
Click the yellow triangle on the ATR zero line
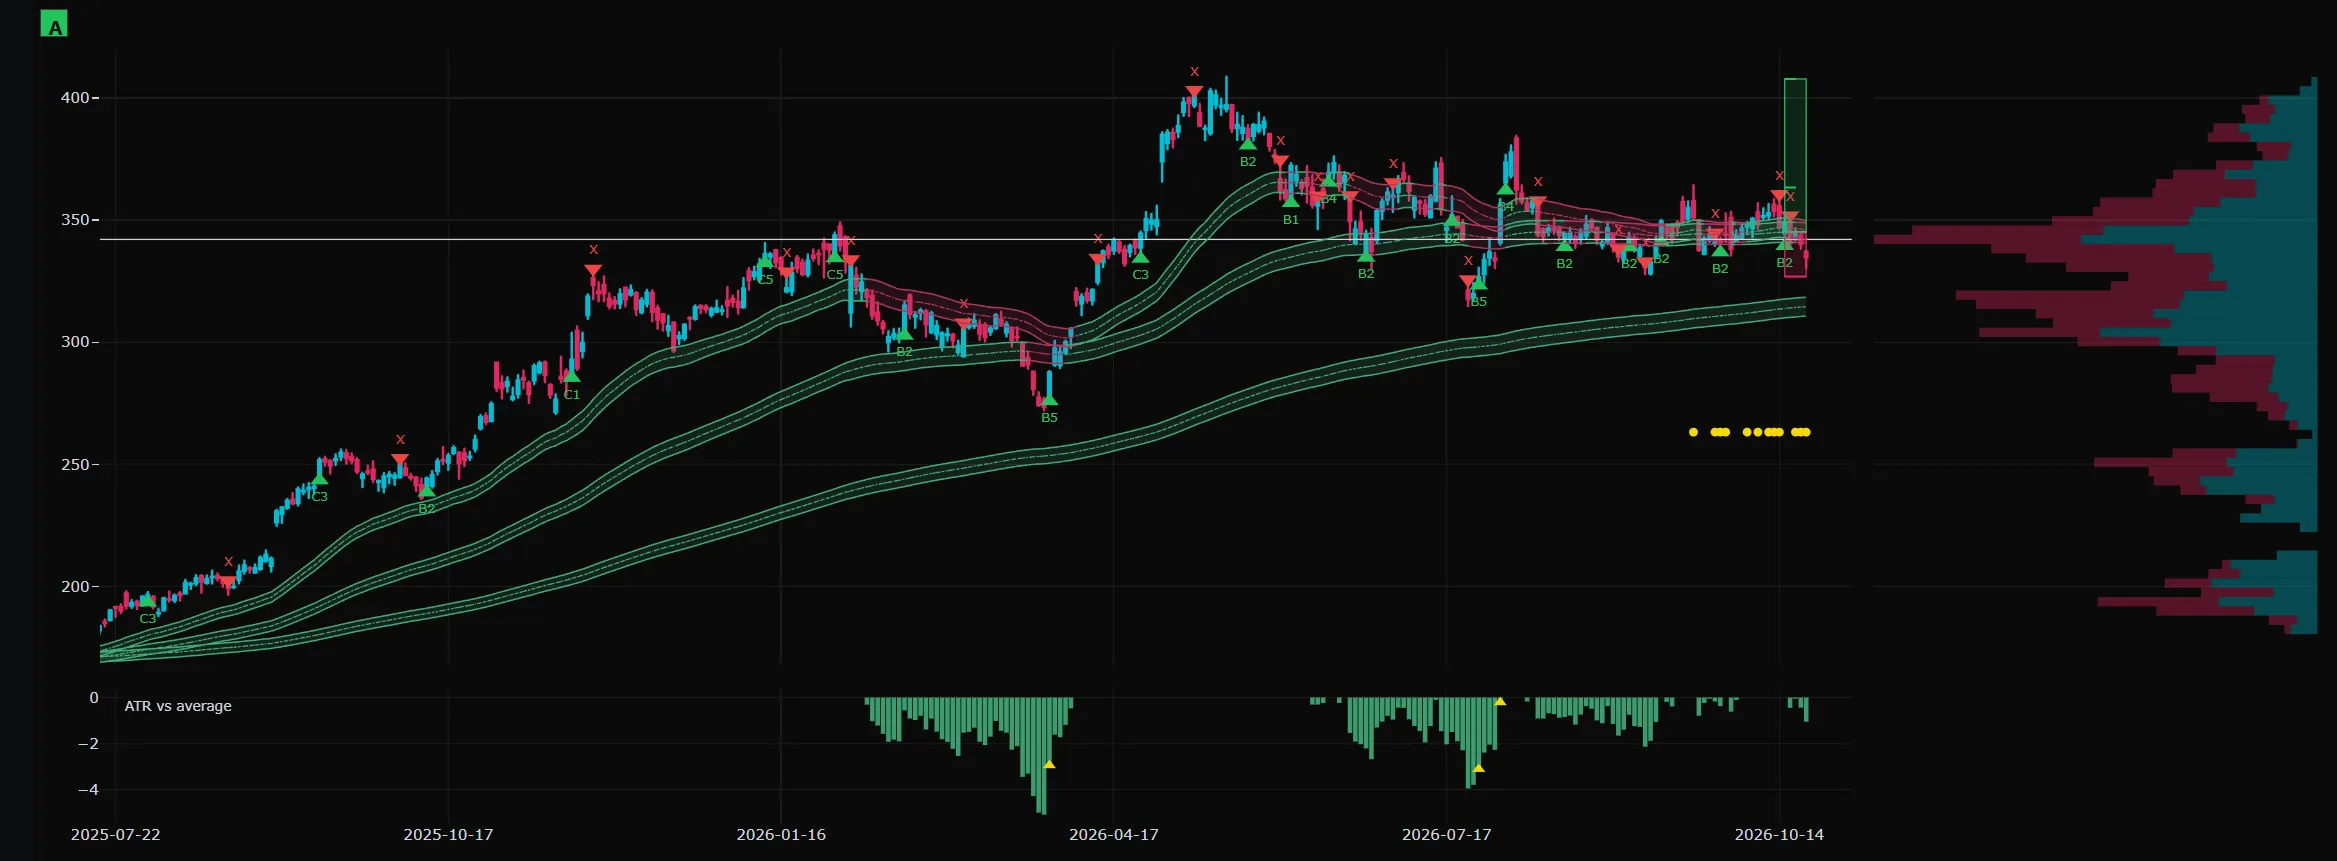pos(1500,701)
